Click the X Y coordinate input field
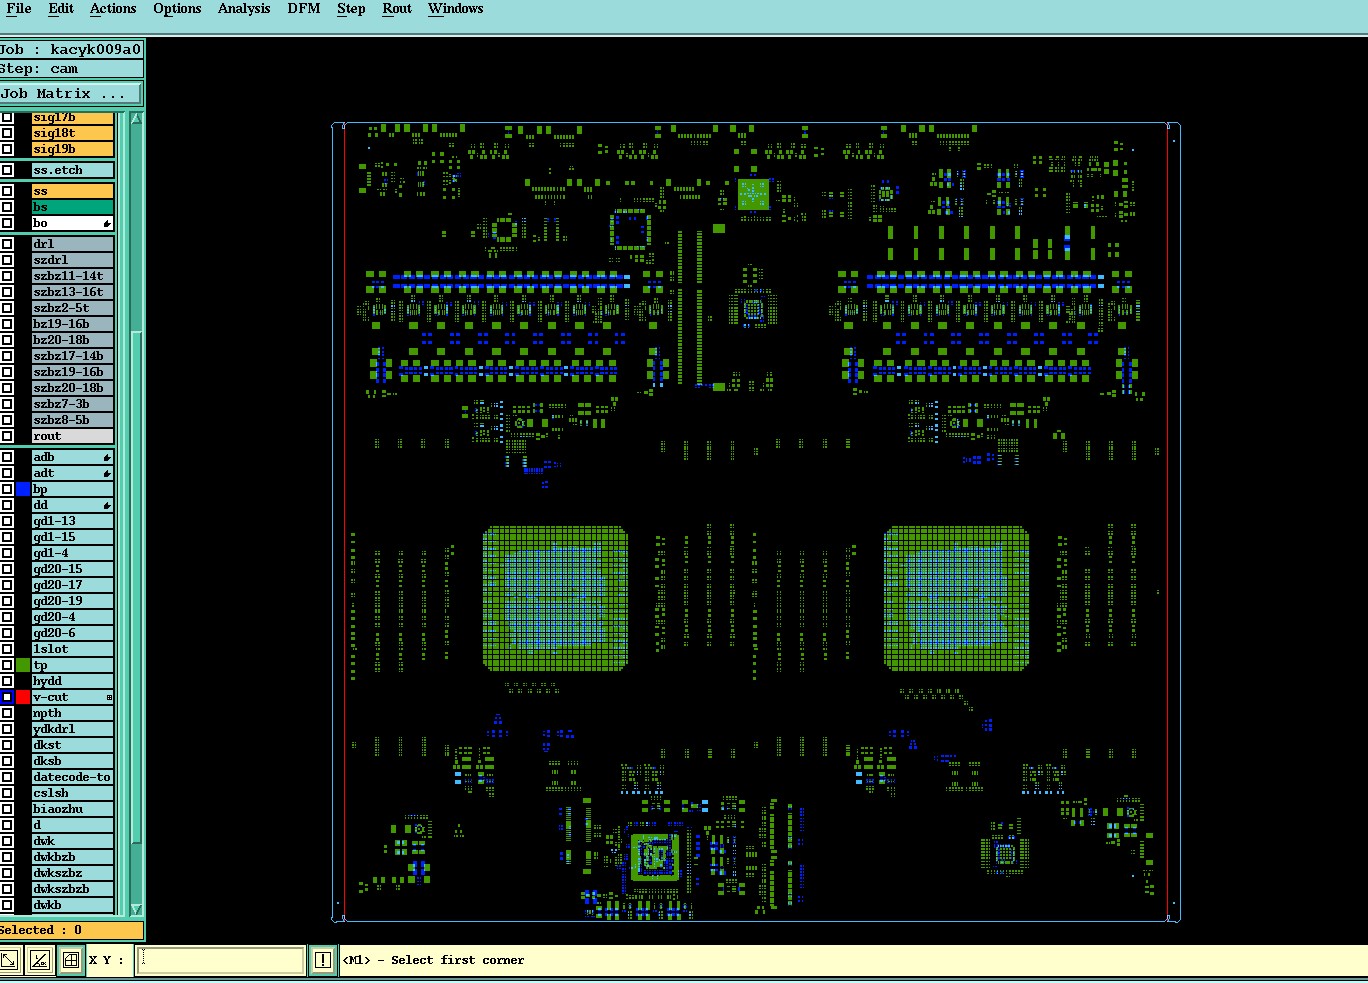This screenshot has height=983, width=1368. 220,960
